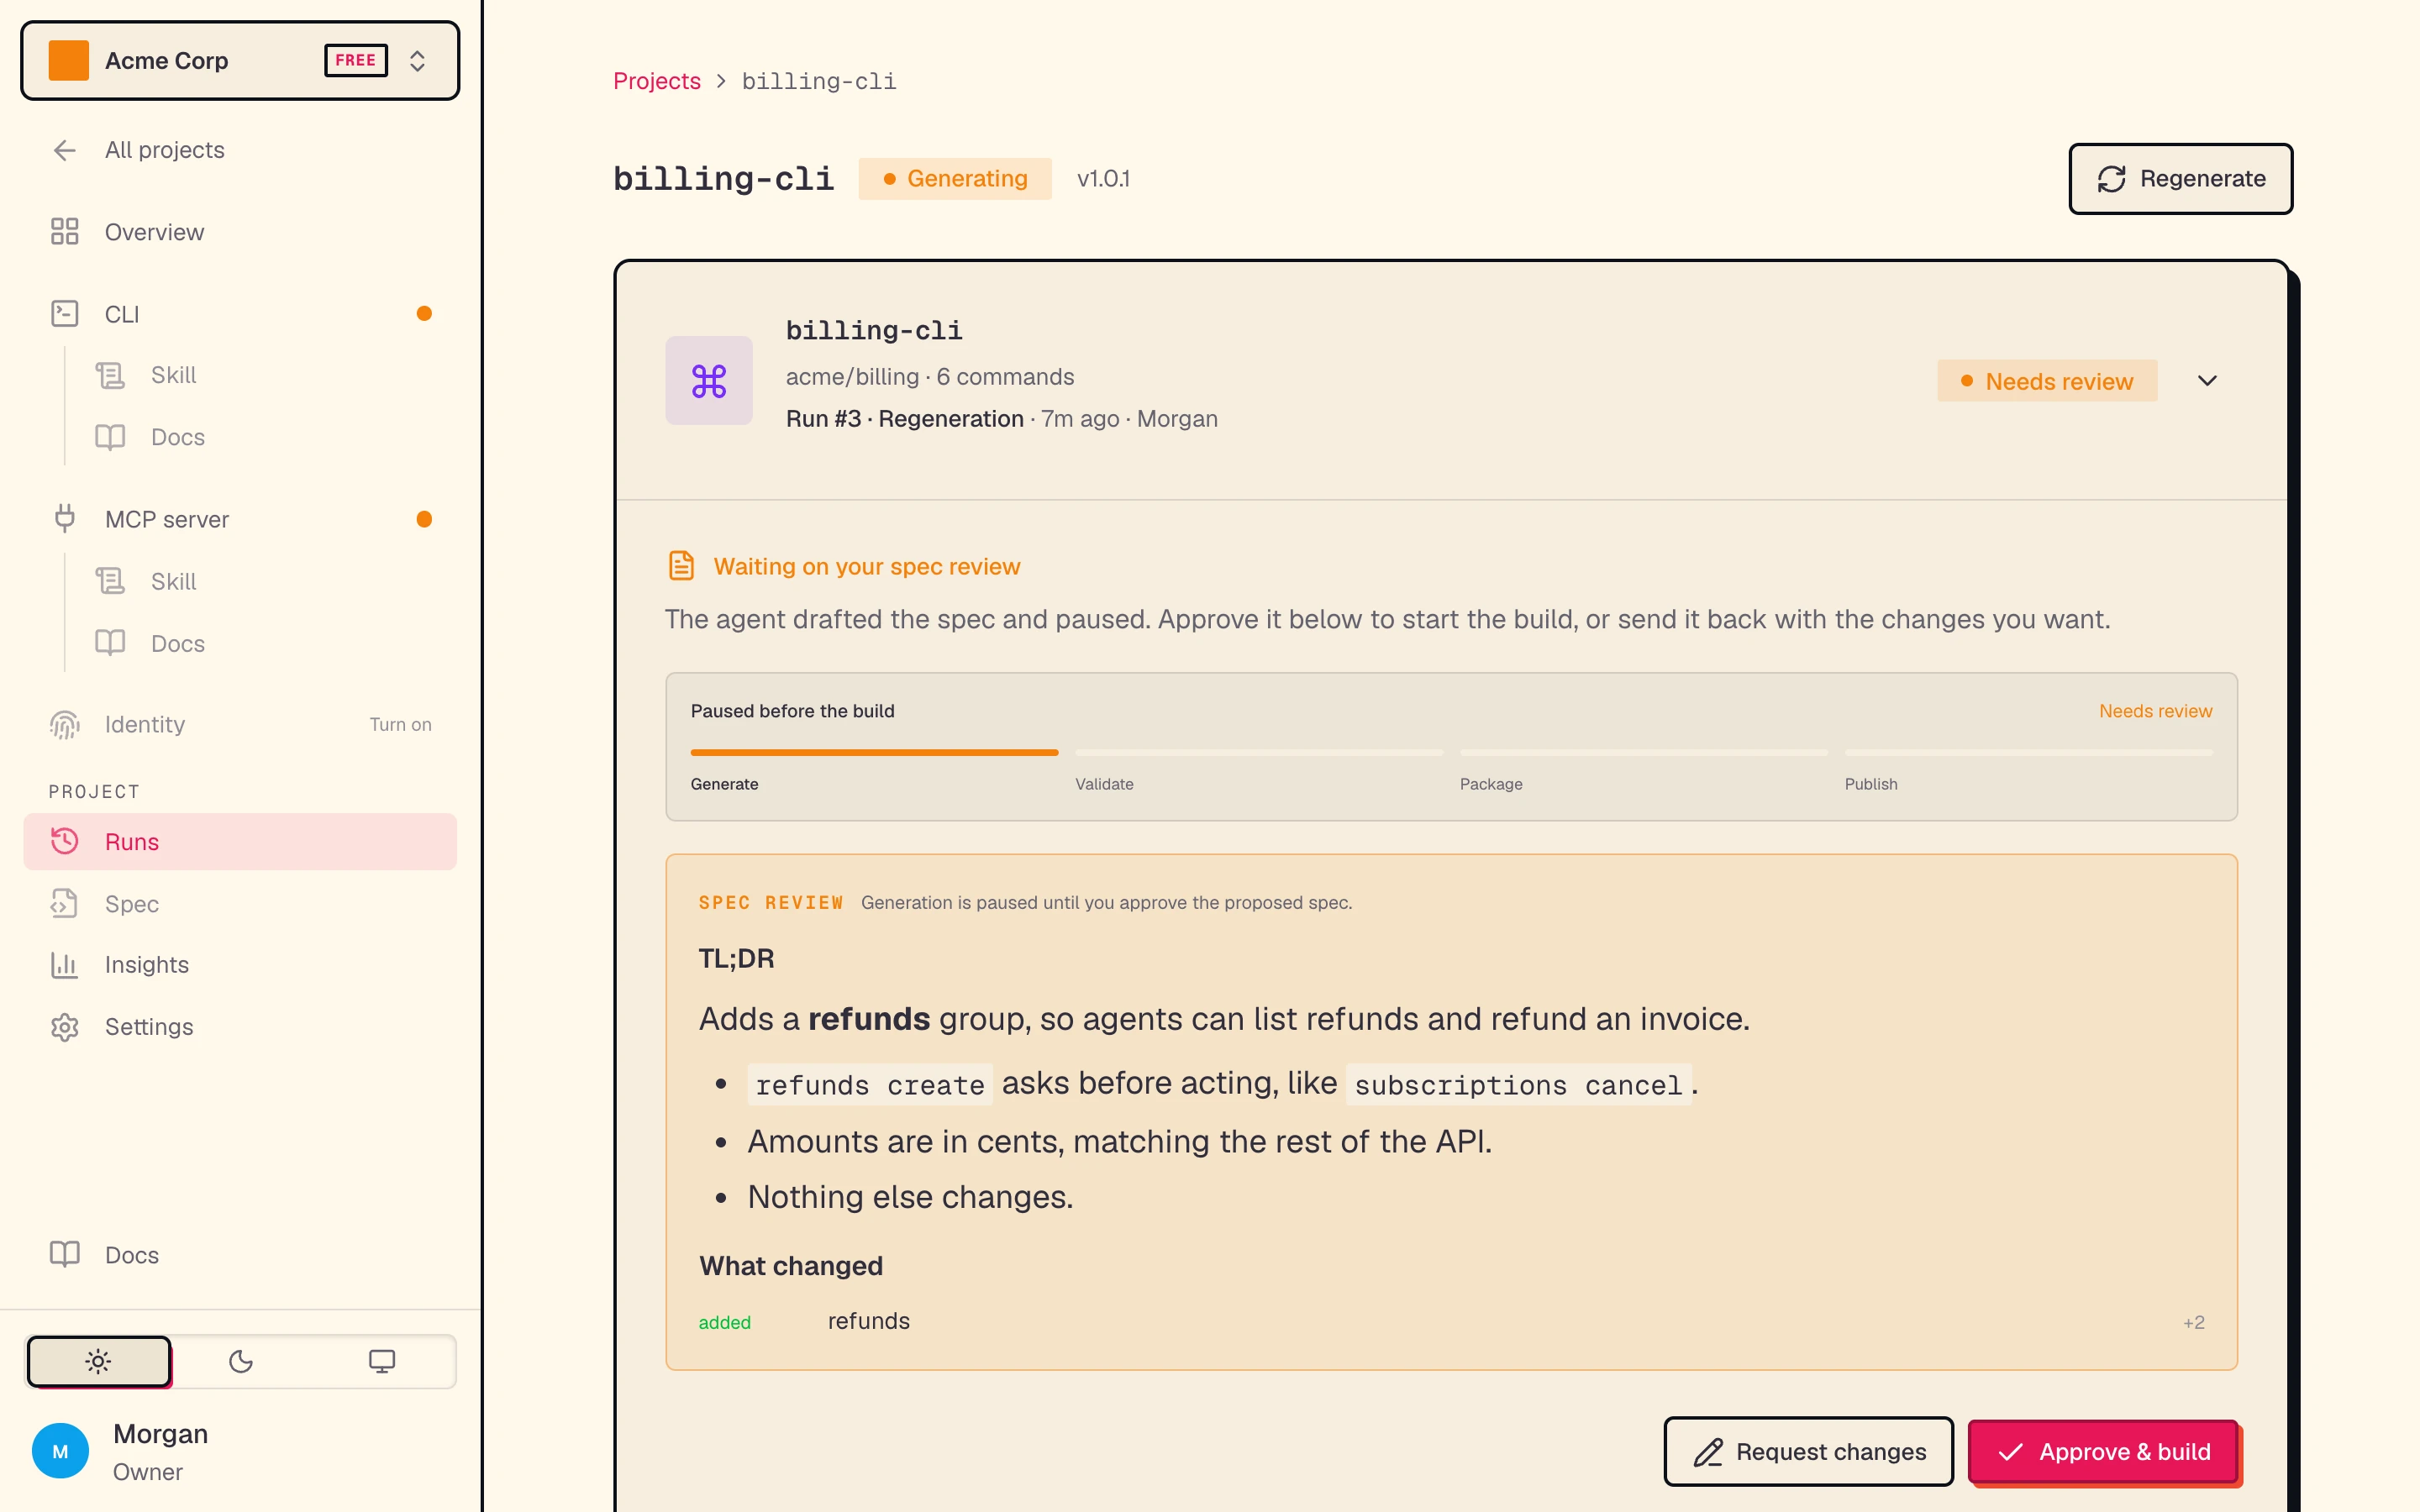Click the added refunds change row

pos(1451,1322)
